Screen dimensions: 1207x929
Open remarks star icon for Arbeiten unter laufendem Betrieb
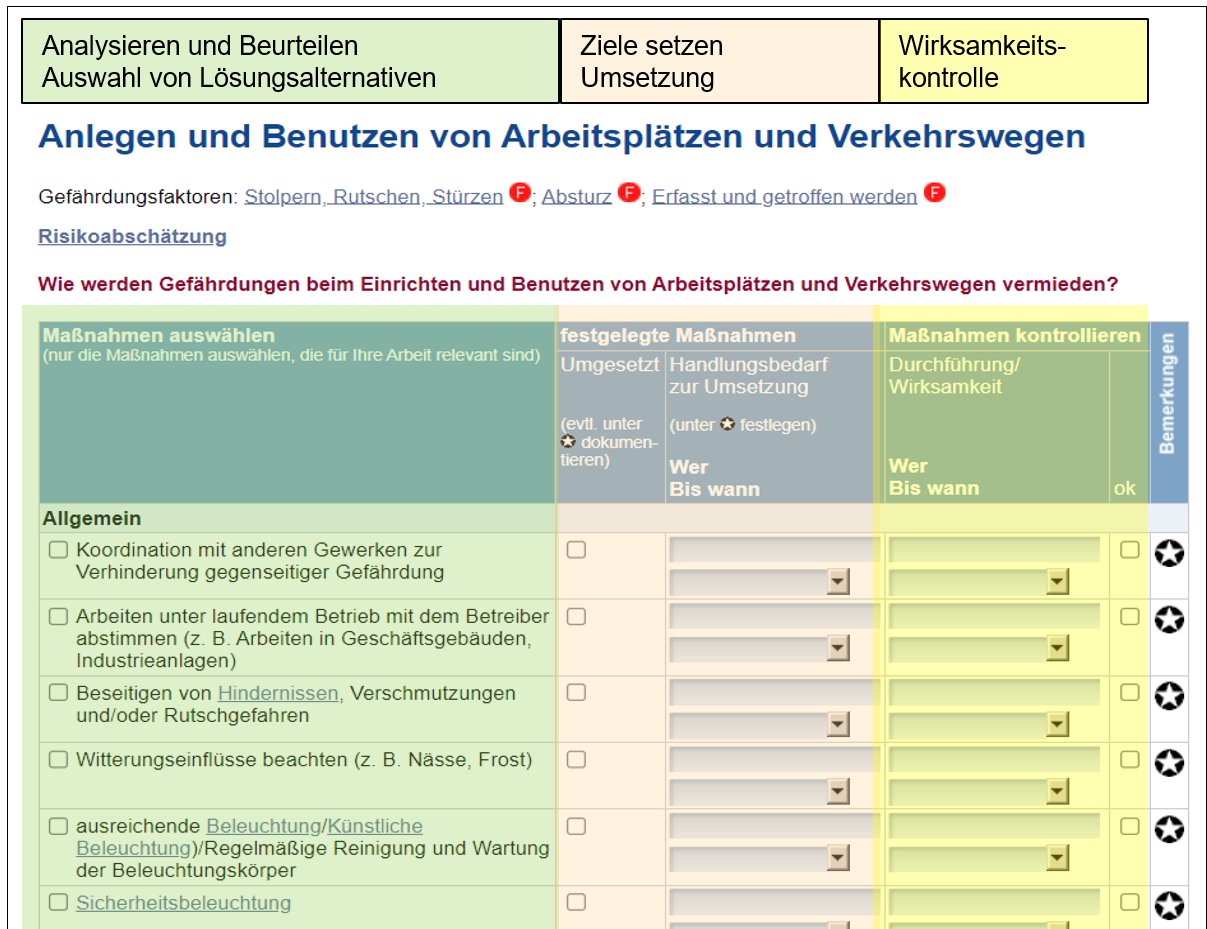[x=1169, y=621]
